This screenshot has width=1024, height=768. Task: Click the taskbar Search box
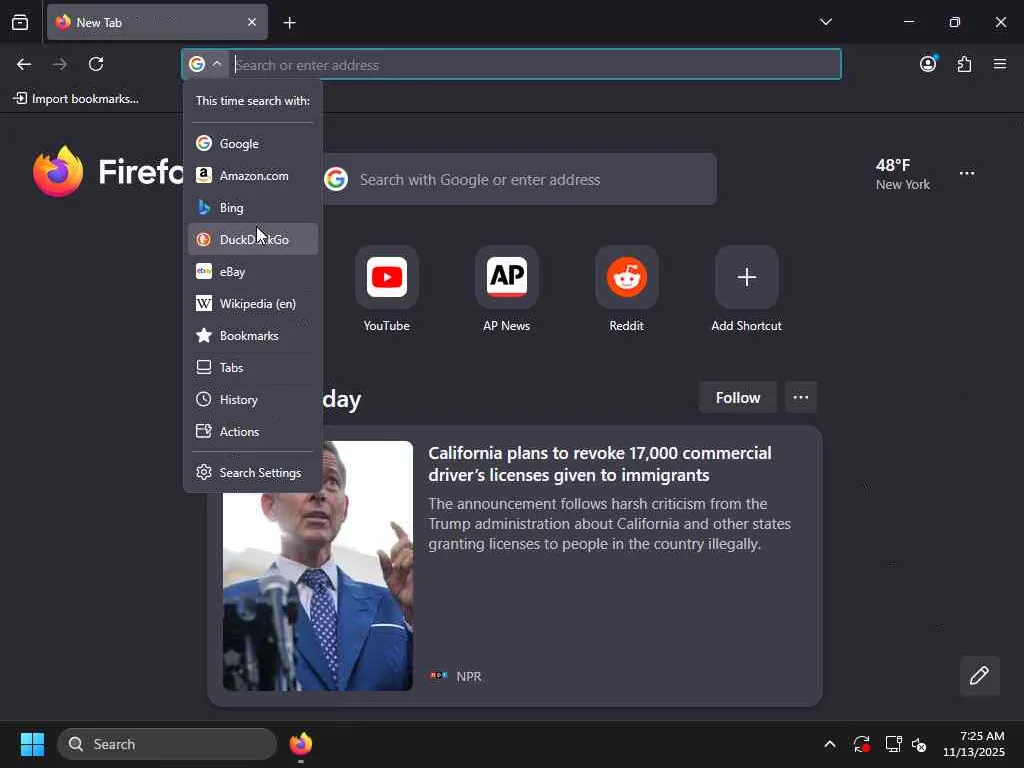click(x=167, y=744)
